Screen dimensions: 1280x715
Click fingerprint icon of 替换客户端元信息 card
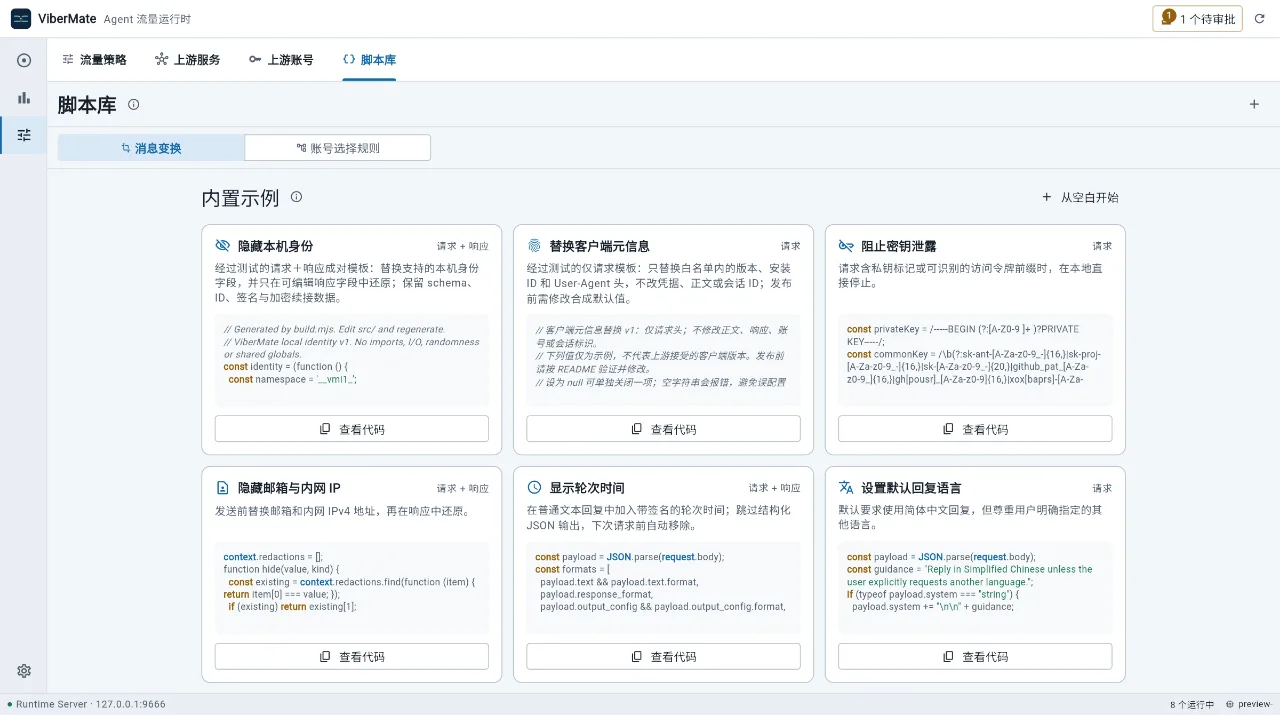(x=534, y=246)
